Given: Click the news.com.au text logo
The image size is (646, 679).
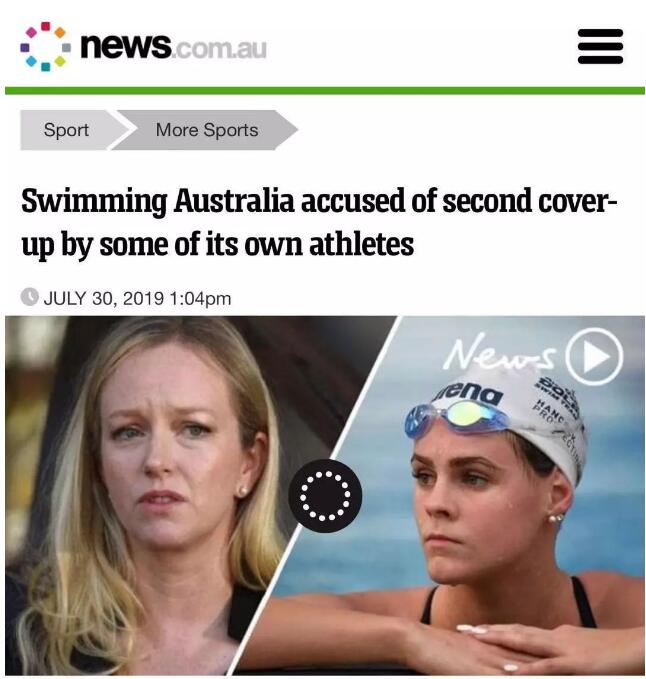Looking at the screenshot, I should click(174, 46).
